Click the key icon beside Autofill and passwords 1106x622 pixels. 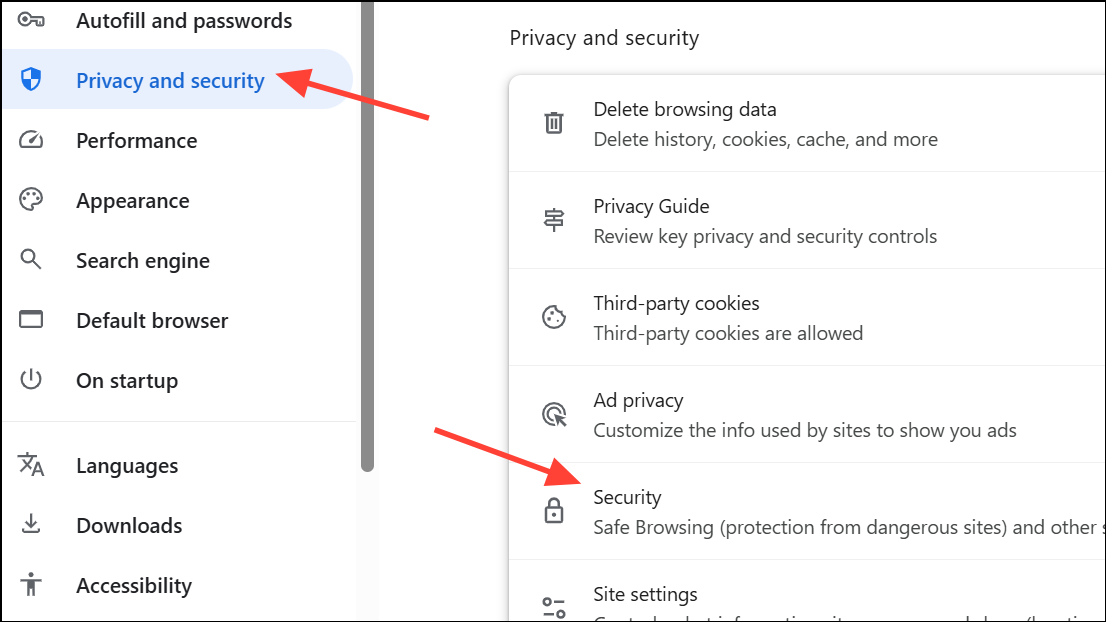click(31, 20)
